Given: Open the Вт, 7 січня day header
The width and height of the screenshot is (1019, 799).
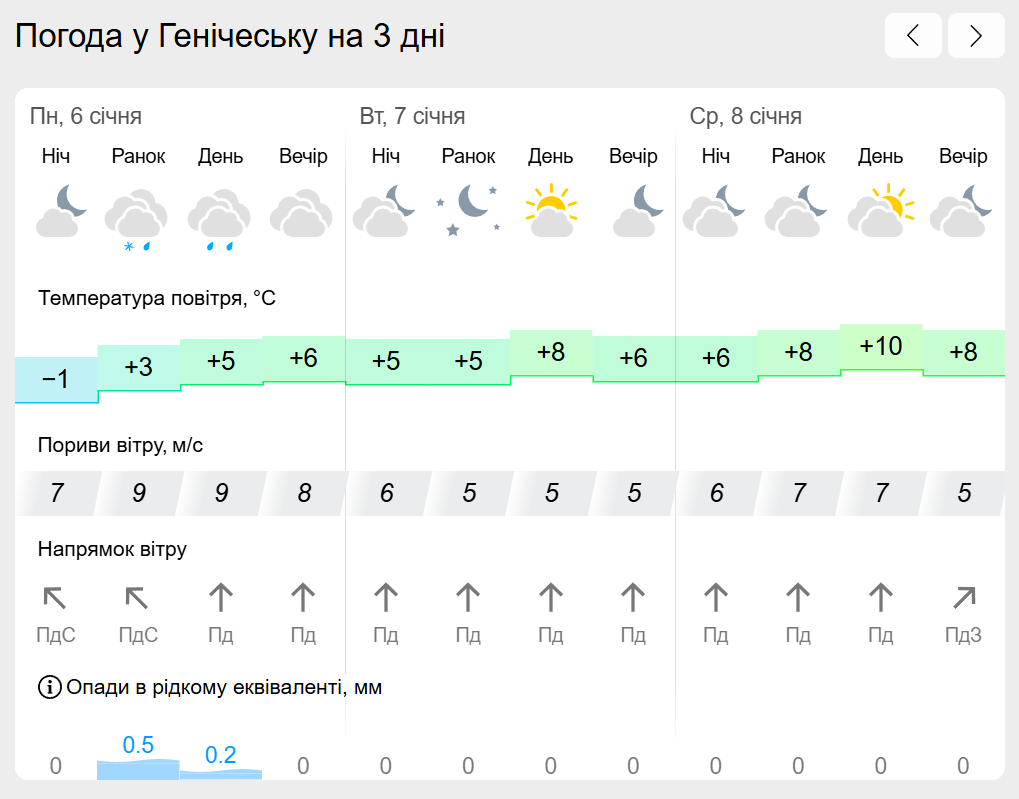Looking at the screenshot, I should (412, 116).
